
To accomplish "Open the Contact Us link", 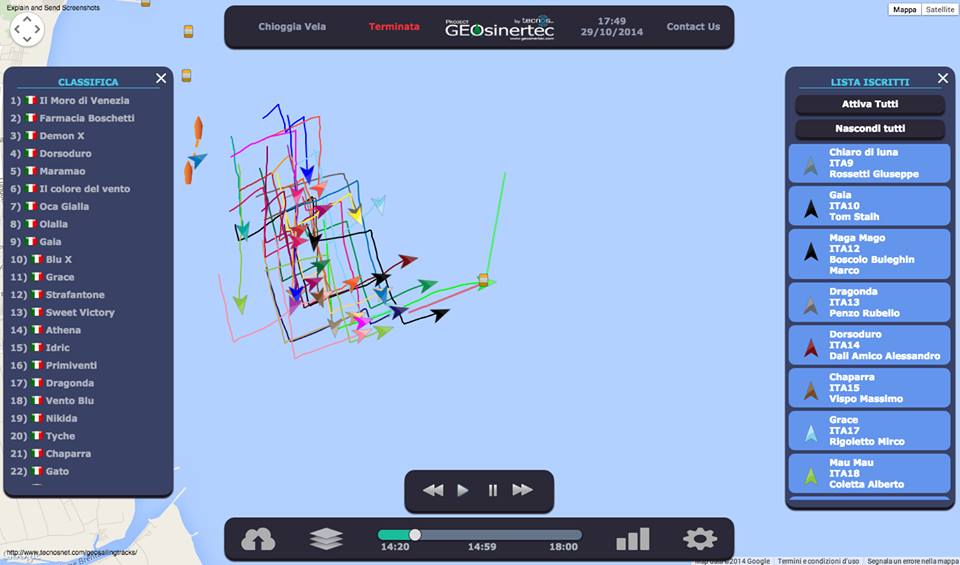I will 693,27.
